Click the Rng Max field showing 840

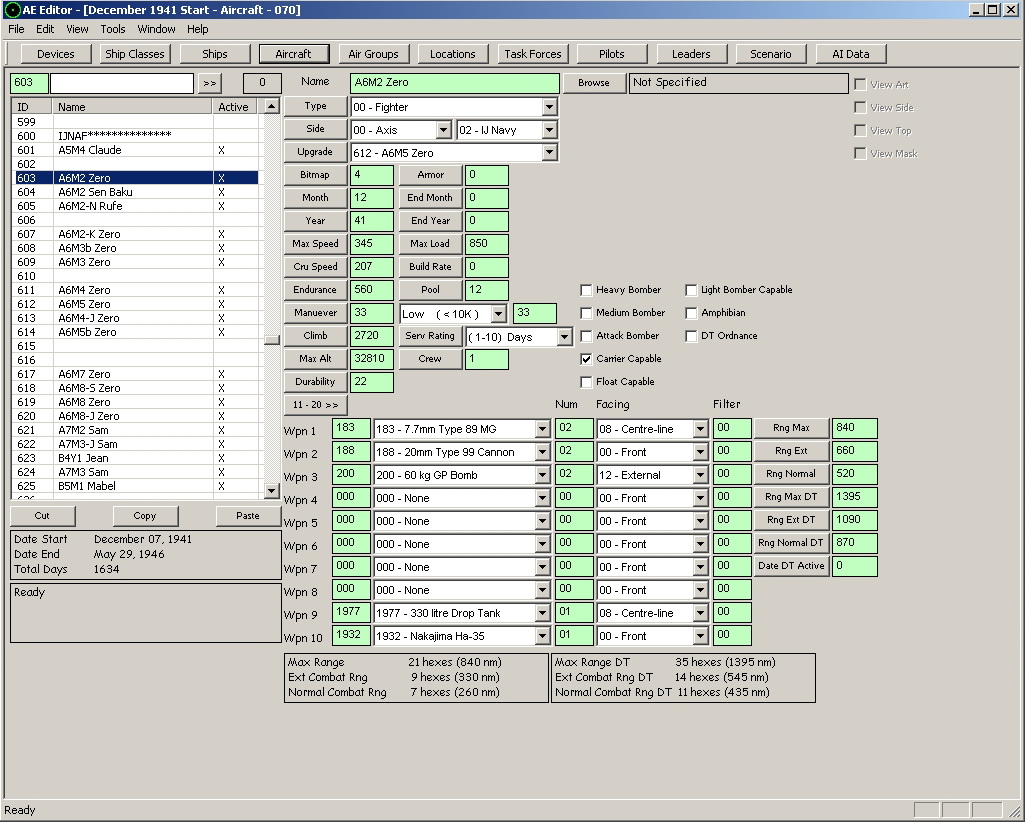coord(854,428)
